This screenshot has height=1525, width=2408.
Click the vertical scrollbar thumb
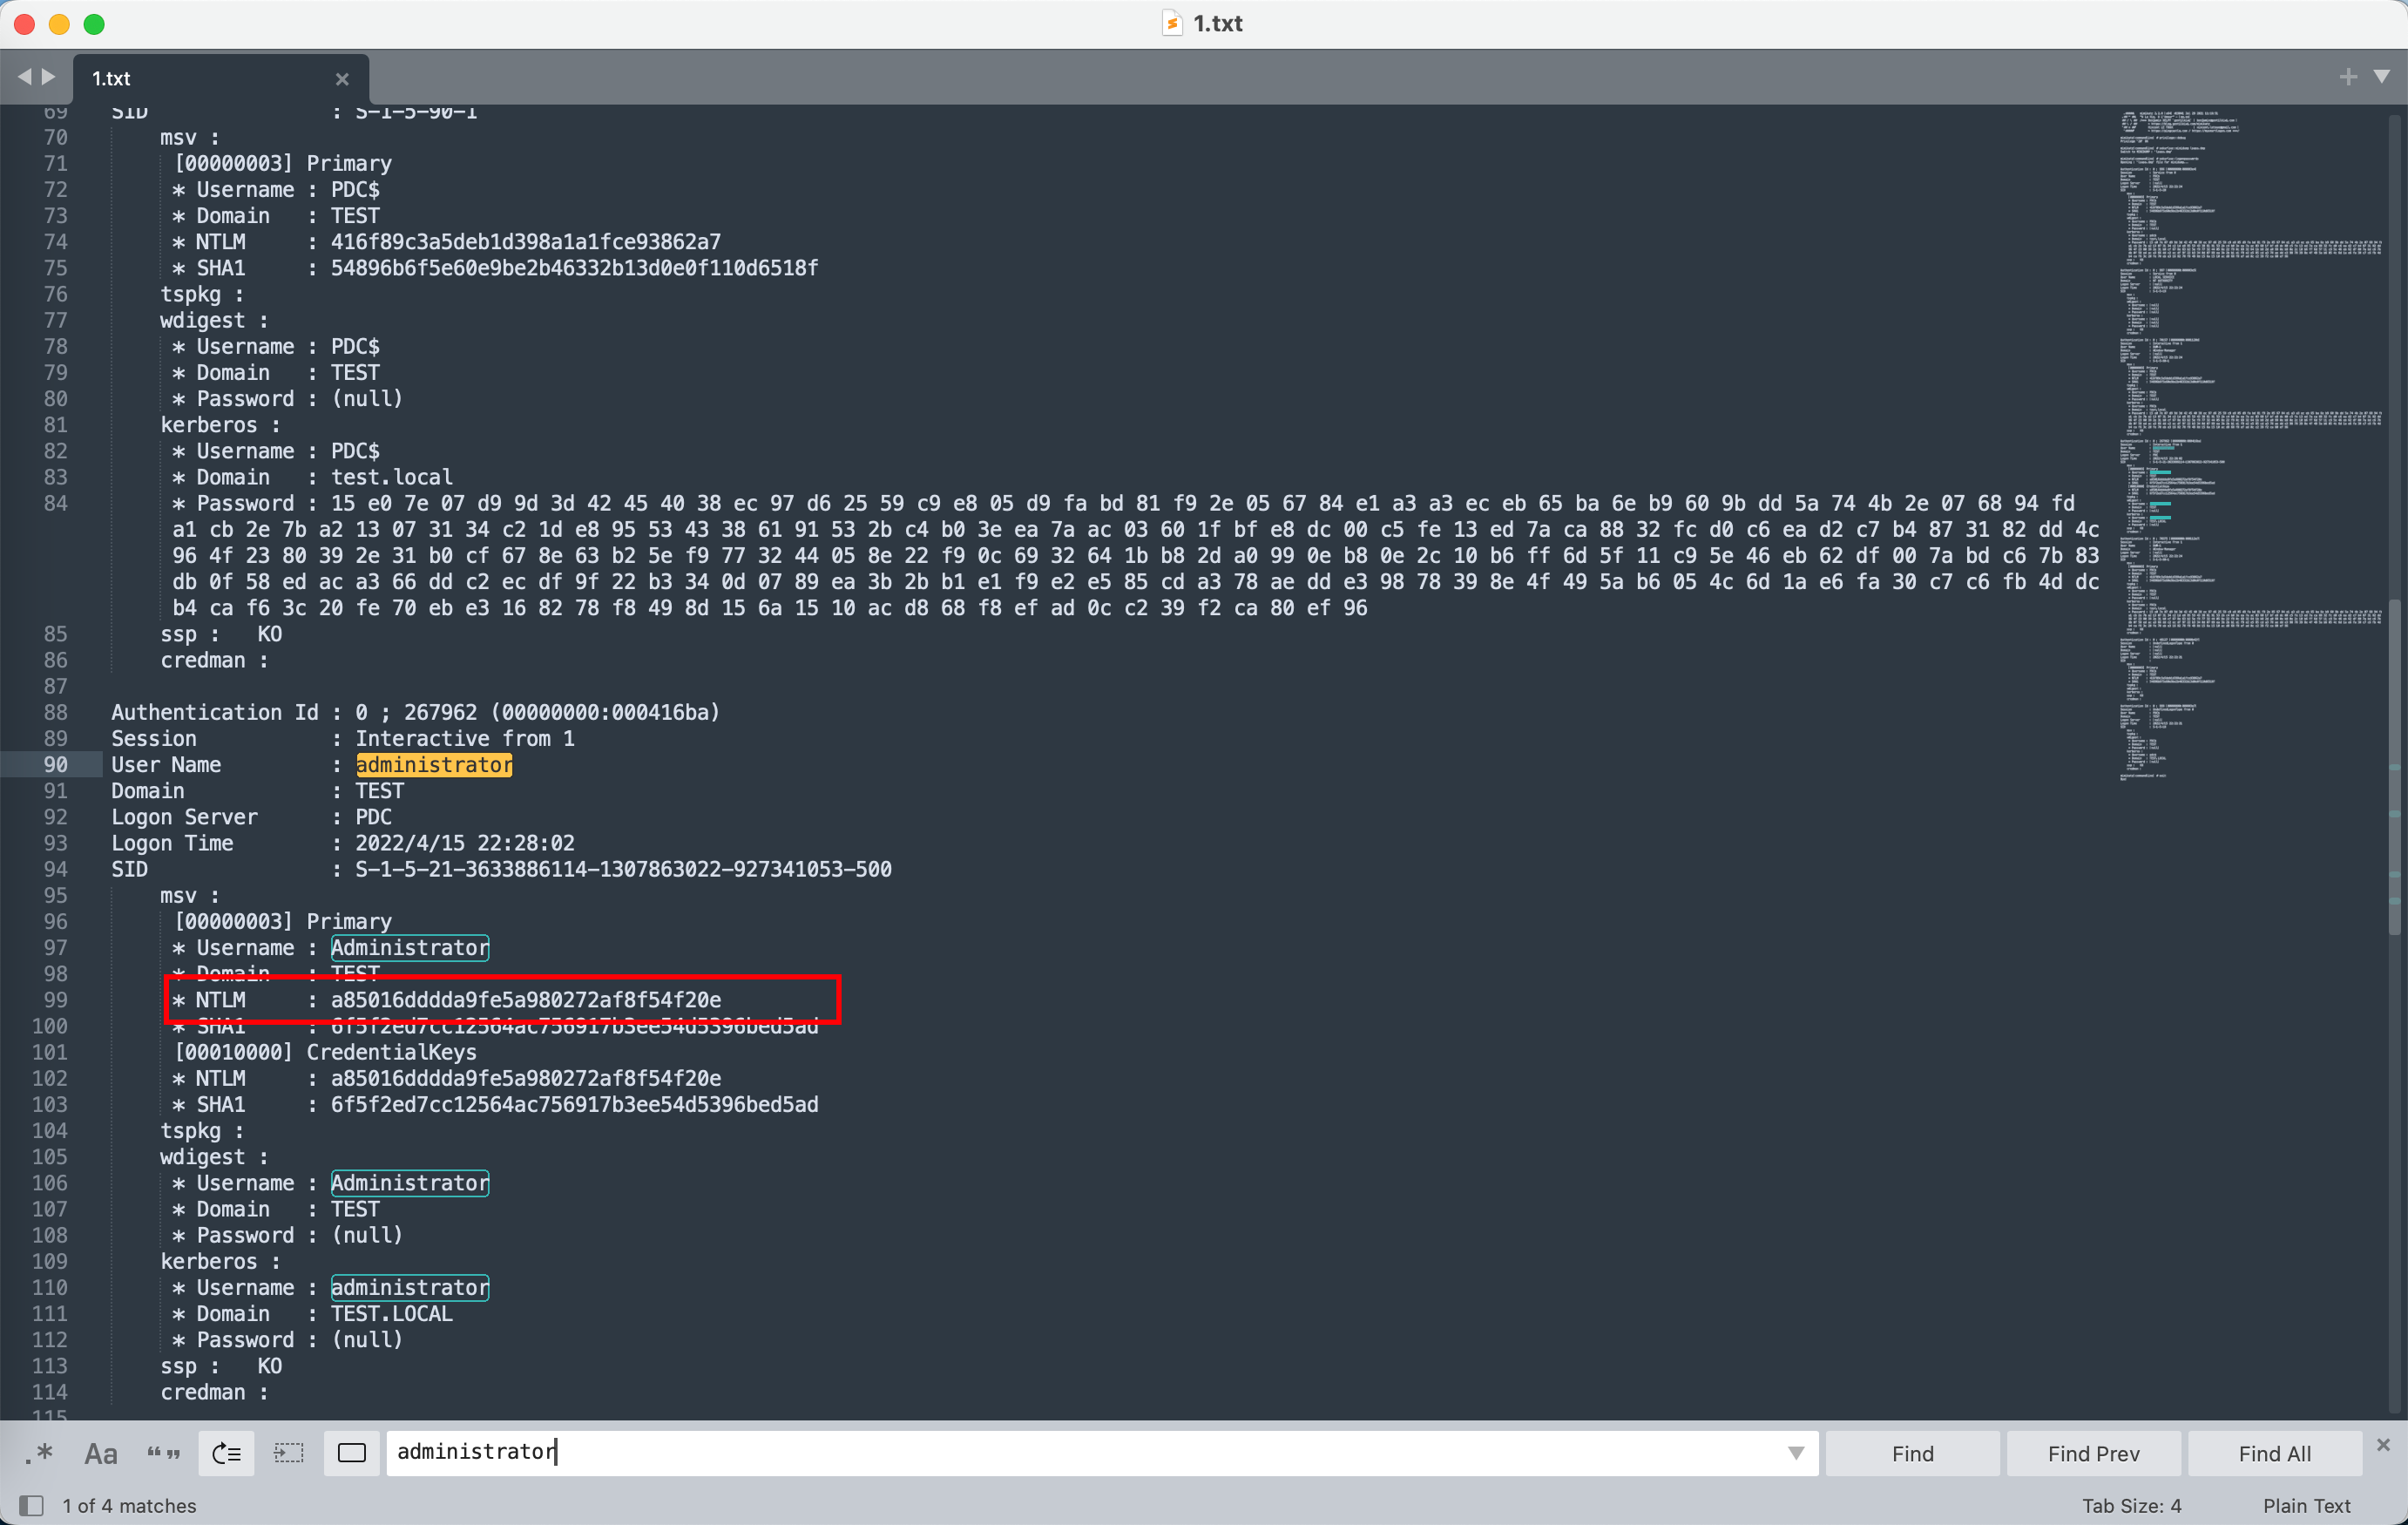point(2394,766)
